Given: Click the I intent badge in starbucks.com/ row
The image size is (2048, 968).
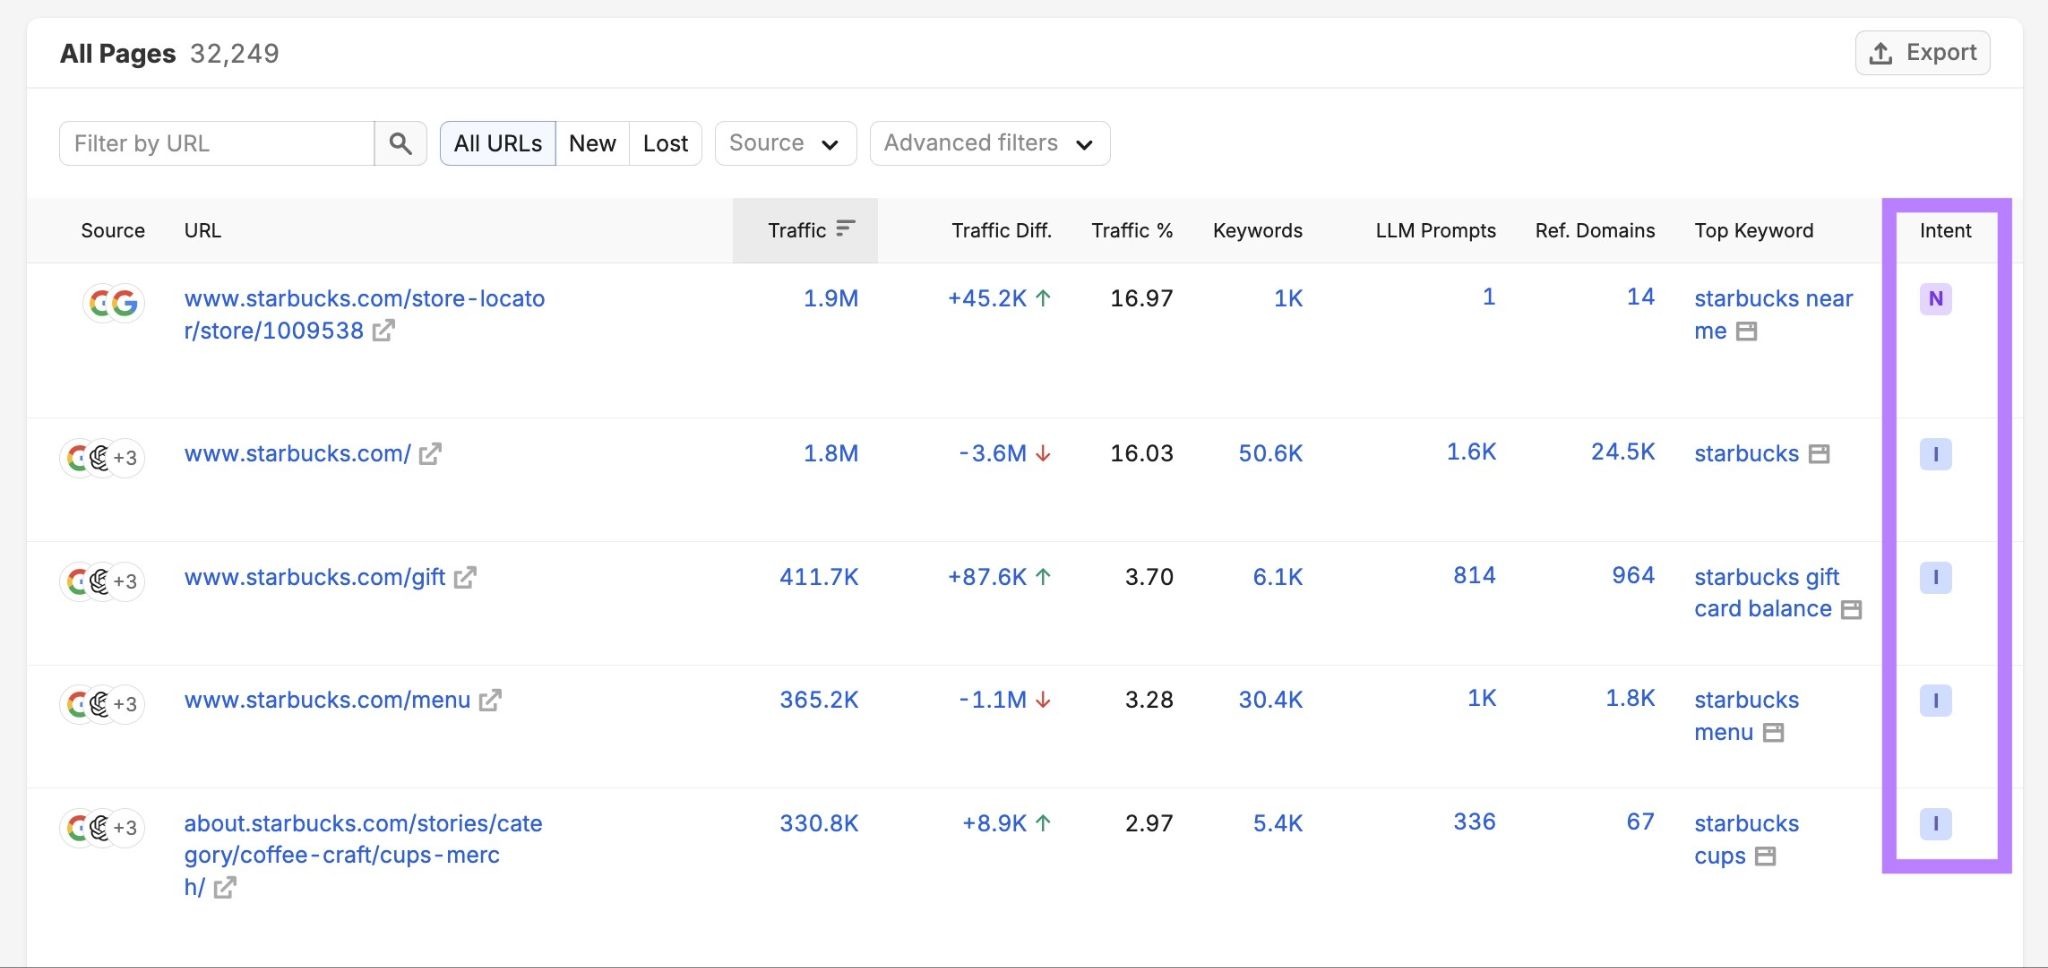Looking at the screenshot, I should (x=1935, y=455).
